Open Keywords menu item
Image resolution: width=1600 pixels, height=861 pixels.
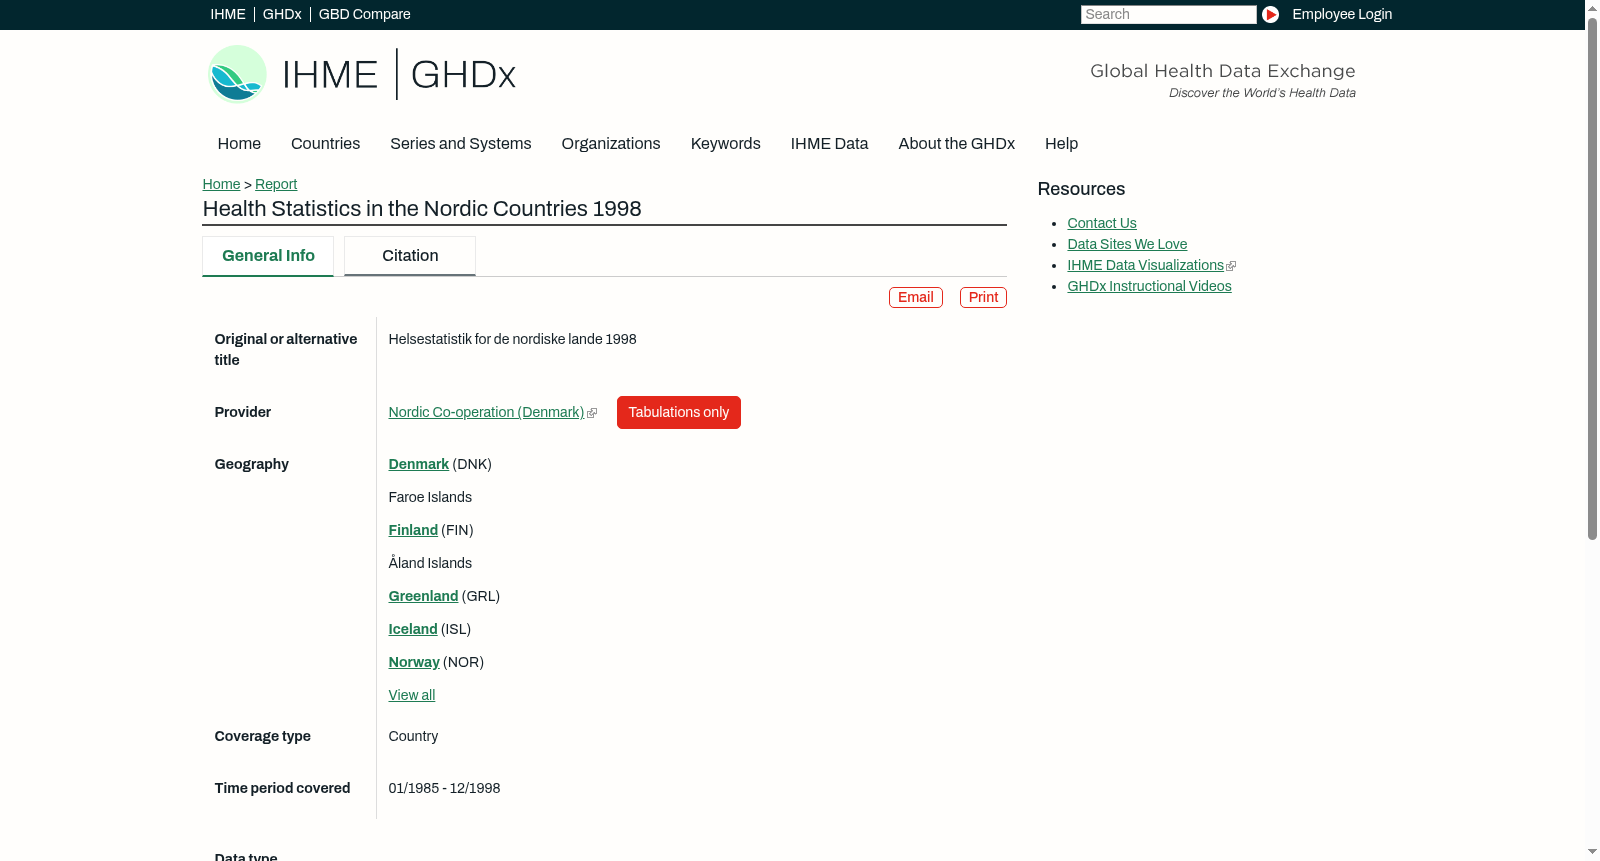tap(726, 144)
